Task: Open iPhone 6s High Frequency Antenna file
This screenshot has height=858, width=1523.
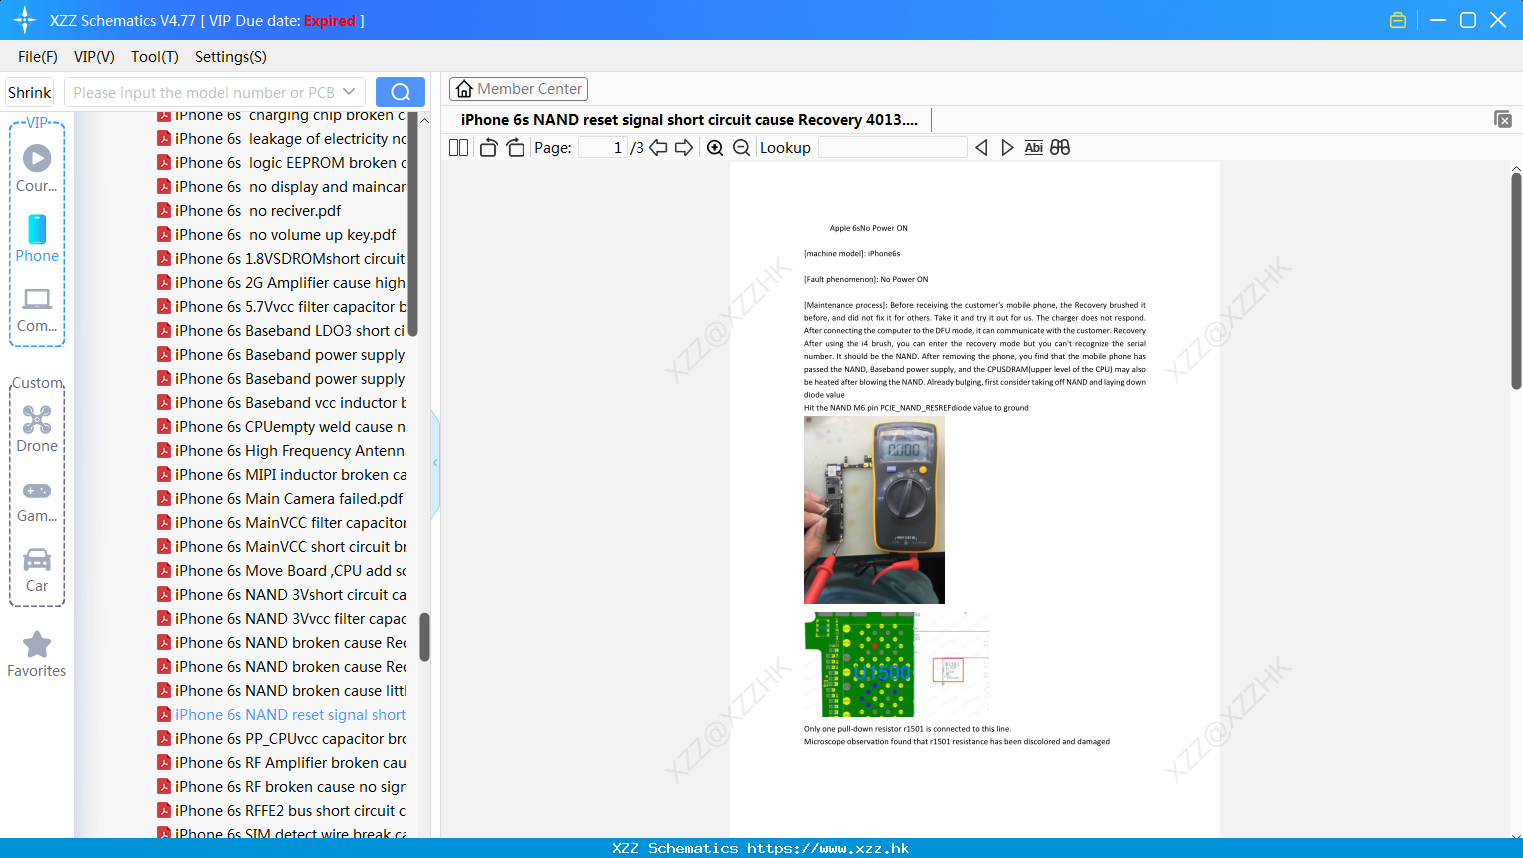Action: tap(281, 451)
